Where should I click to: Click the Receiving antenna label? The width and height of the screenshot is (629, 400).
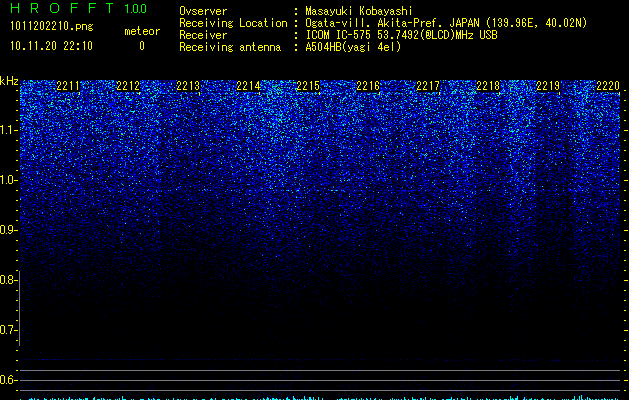230,47
